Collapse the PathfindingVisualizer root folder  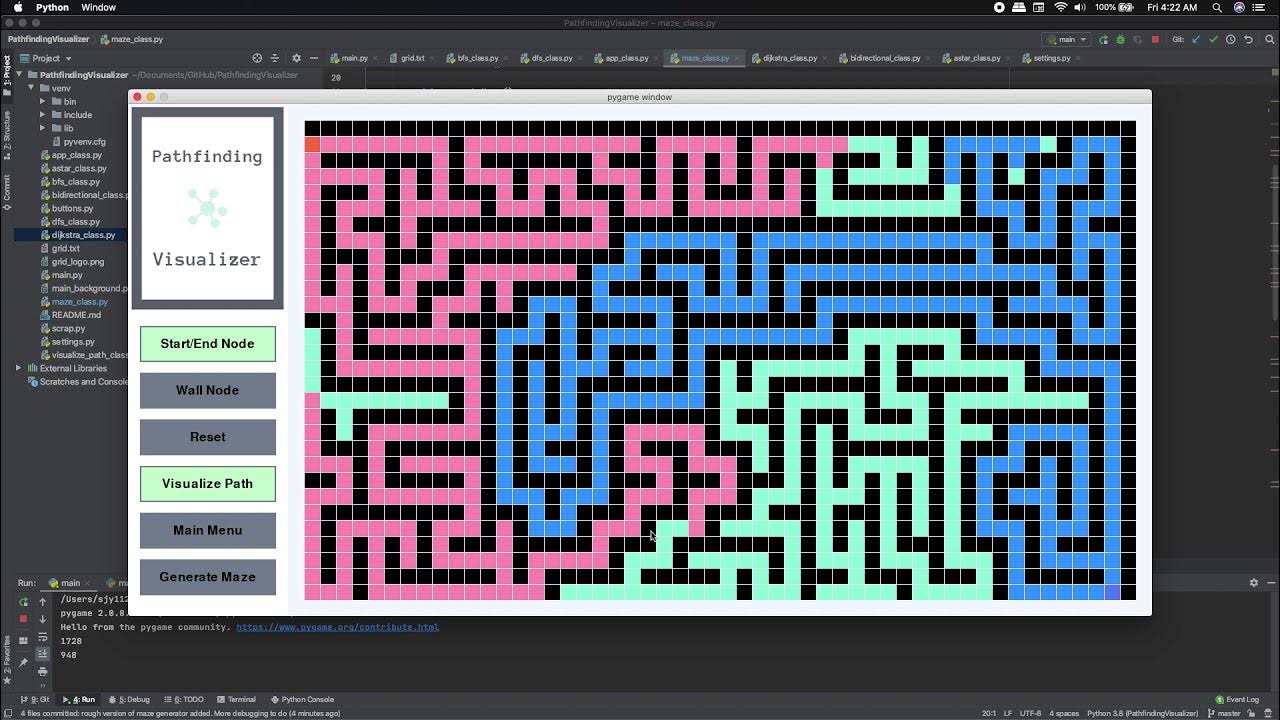pyautogui.click(x=21, y=75)
